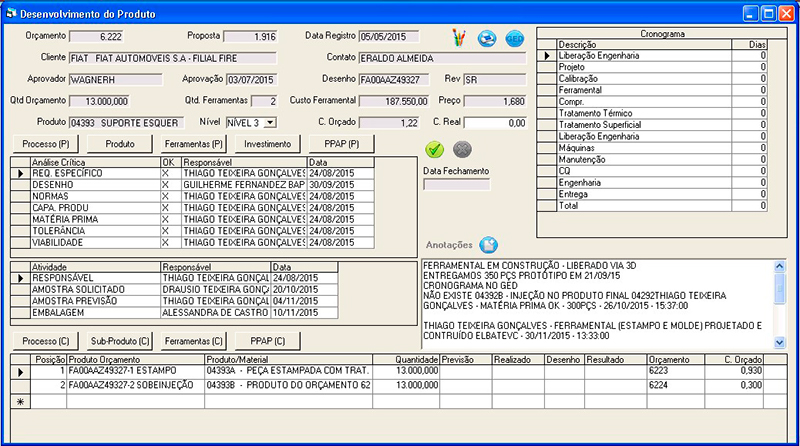This screenshot has height=446, width=800.
Task: Click the Rev field SR
Action: tap(495, 80)
